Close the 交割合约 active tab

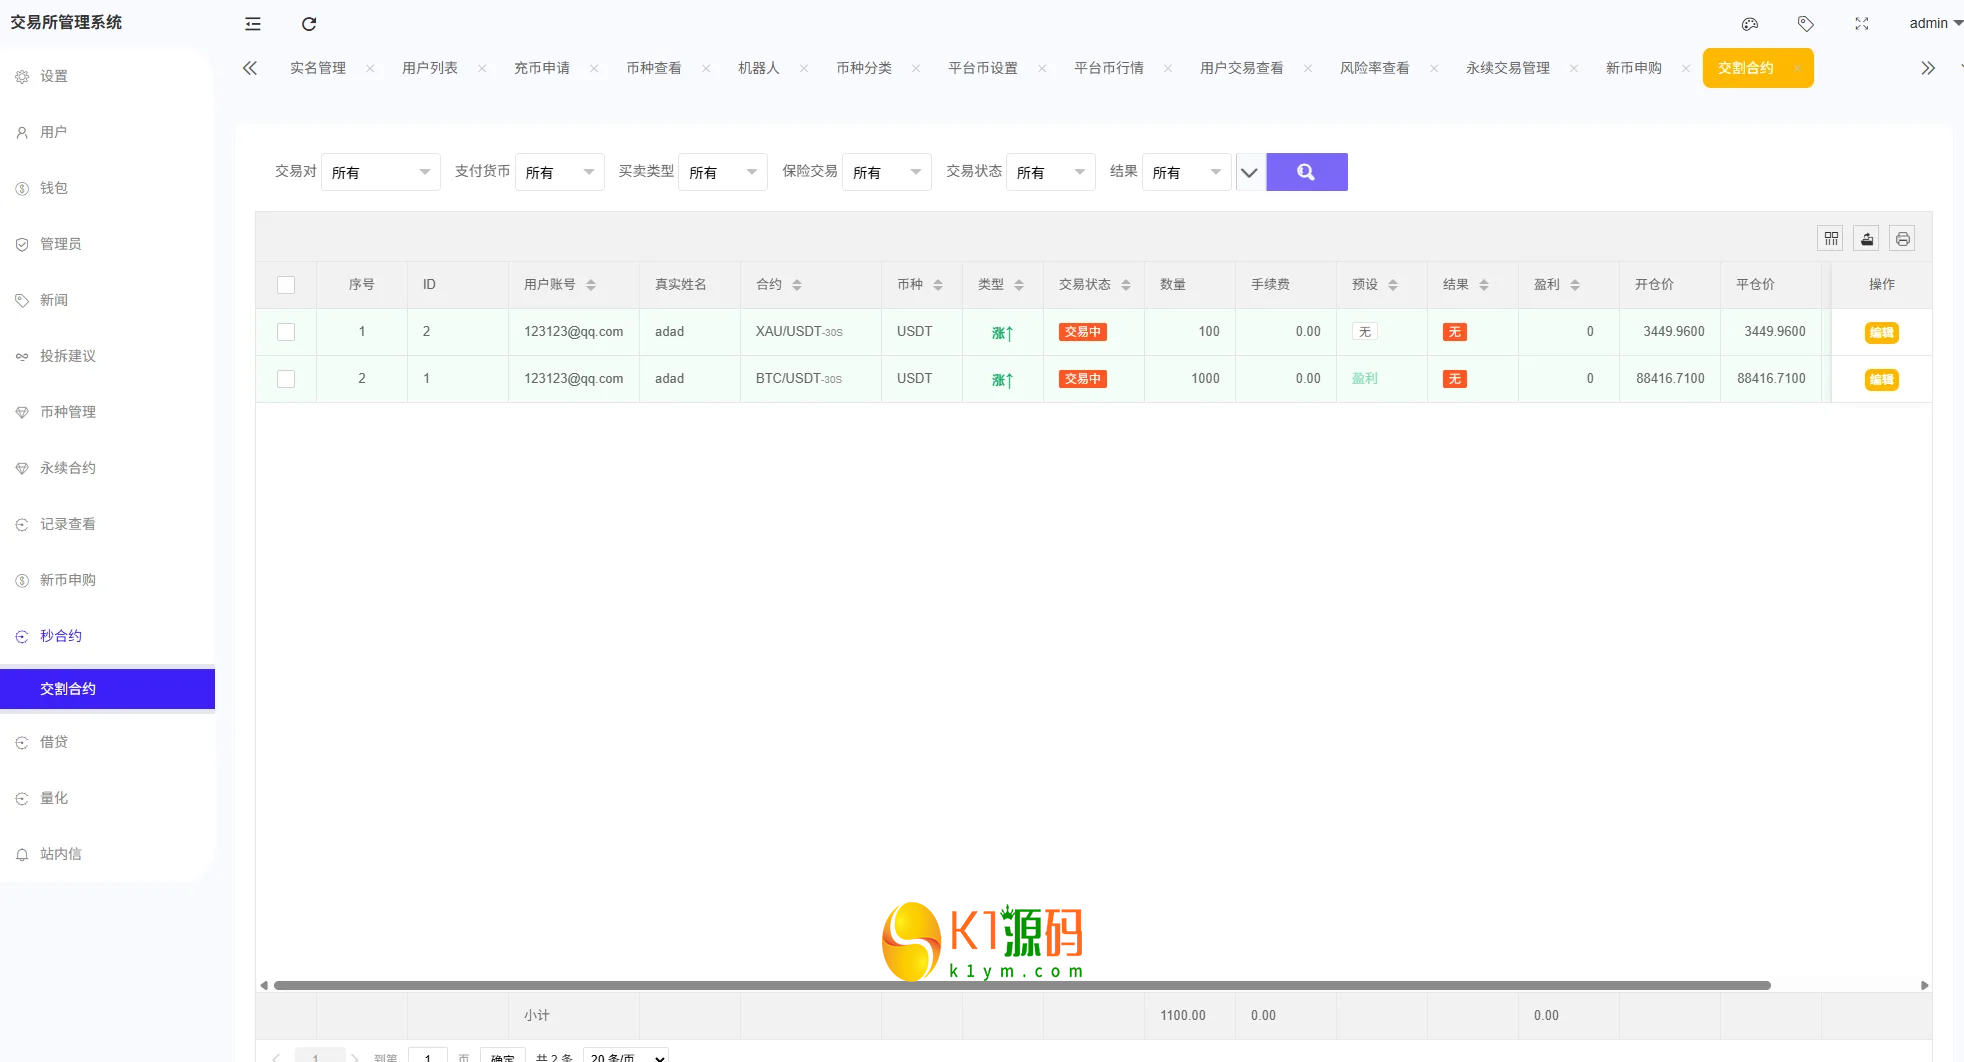pyautogui.click(x=1797, y=68)
